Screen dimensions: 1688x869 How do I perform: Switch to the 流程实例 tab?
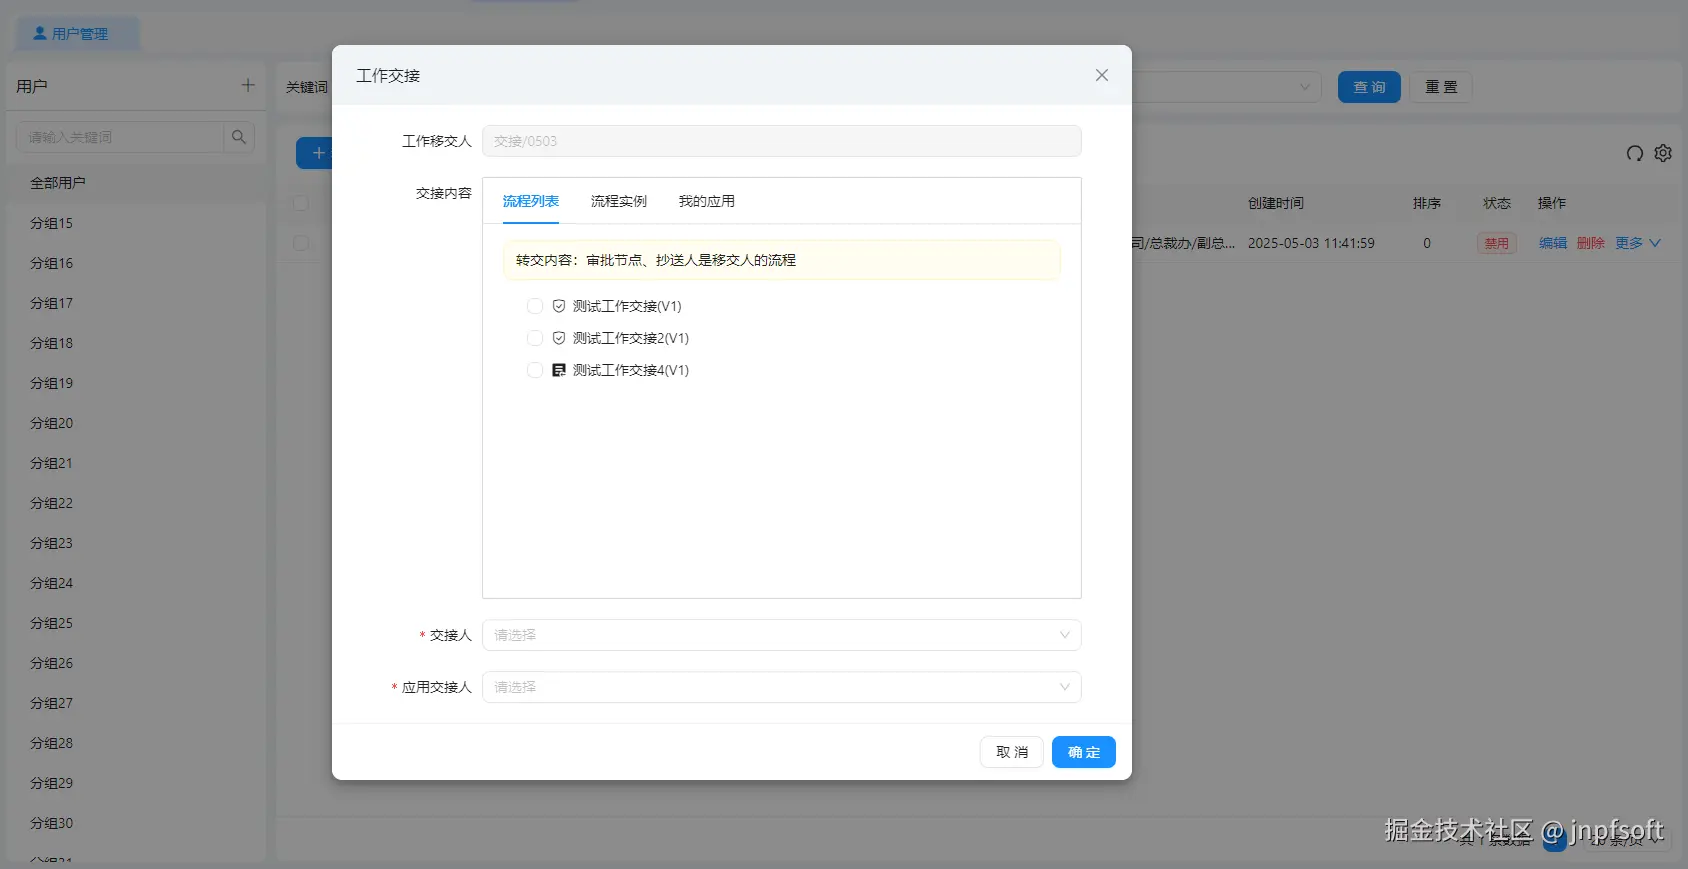619,201
